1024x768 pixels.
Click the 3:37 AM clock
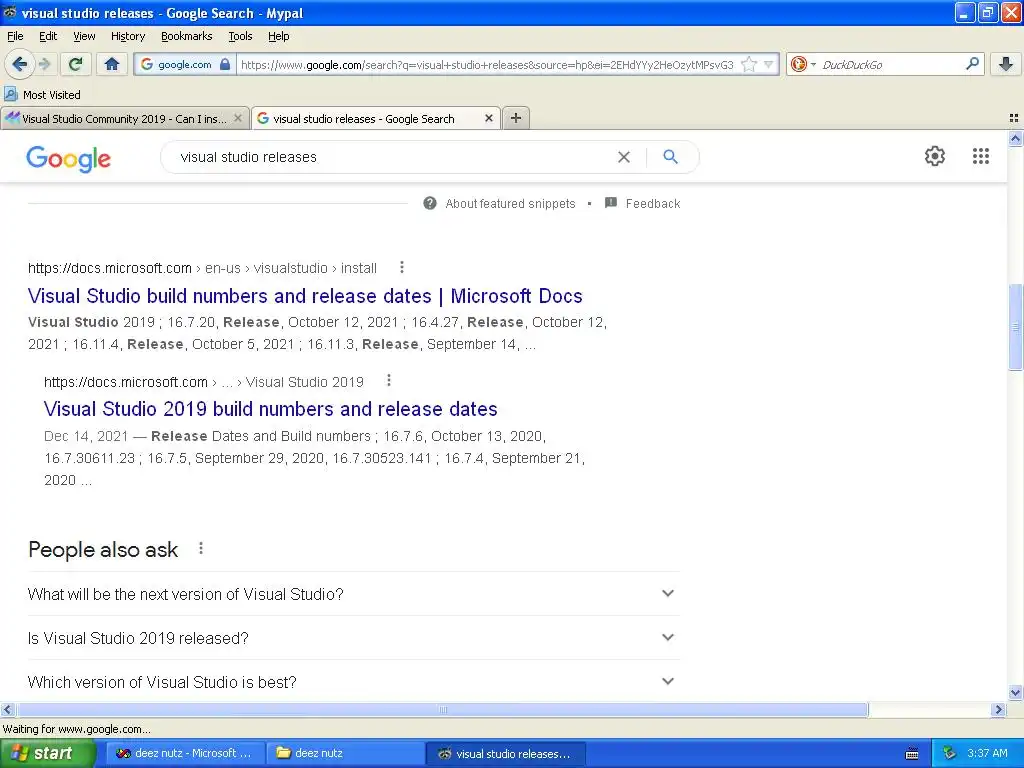(x=987, y=753)
